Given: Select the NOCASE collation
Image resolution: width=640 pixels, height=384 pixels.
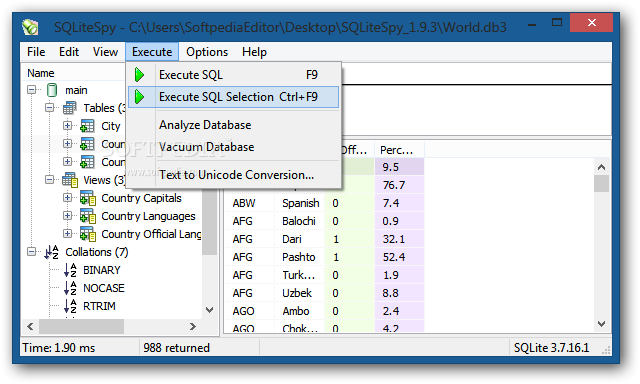Looking at the screenshot, I should [104, 288].
